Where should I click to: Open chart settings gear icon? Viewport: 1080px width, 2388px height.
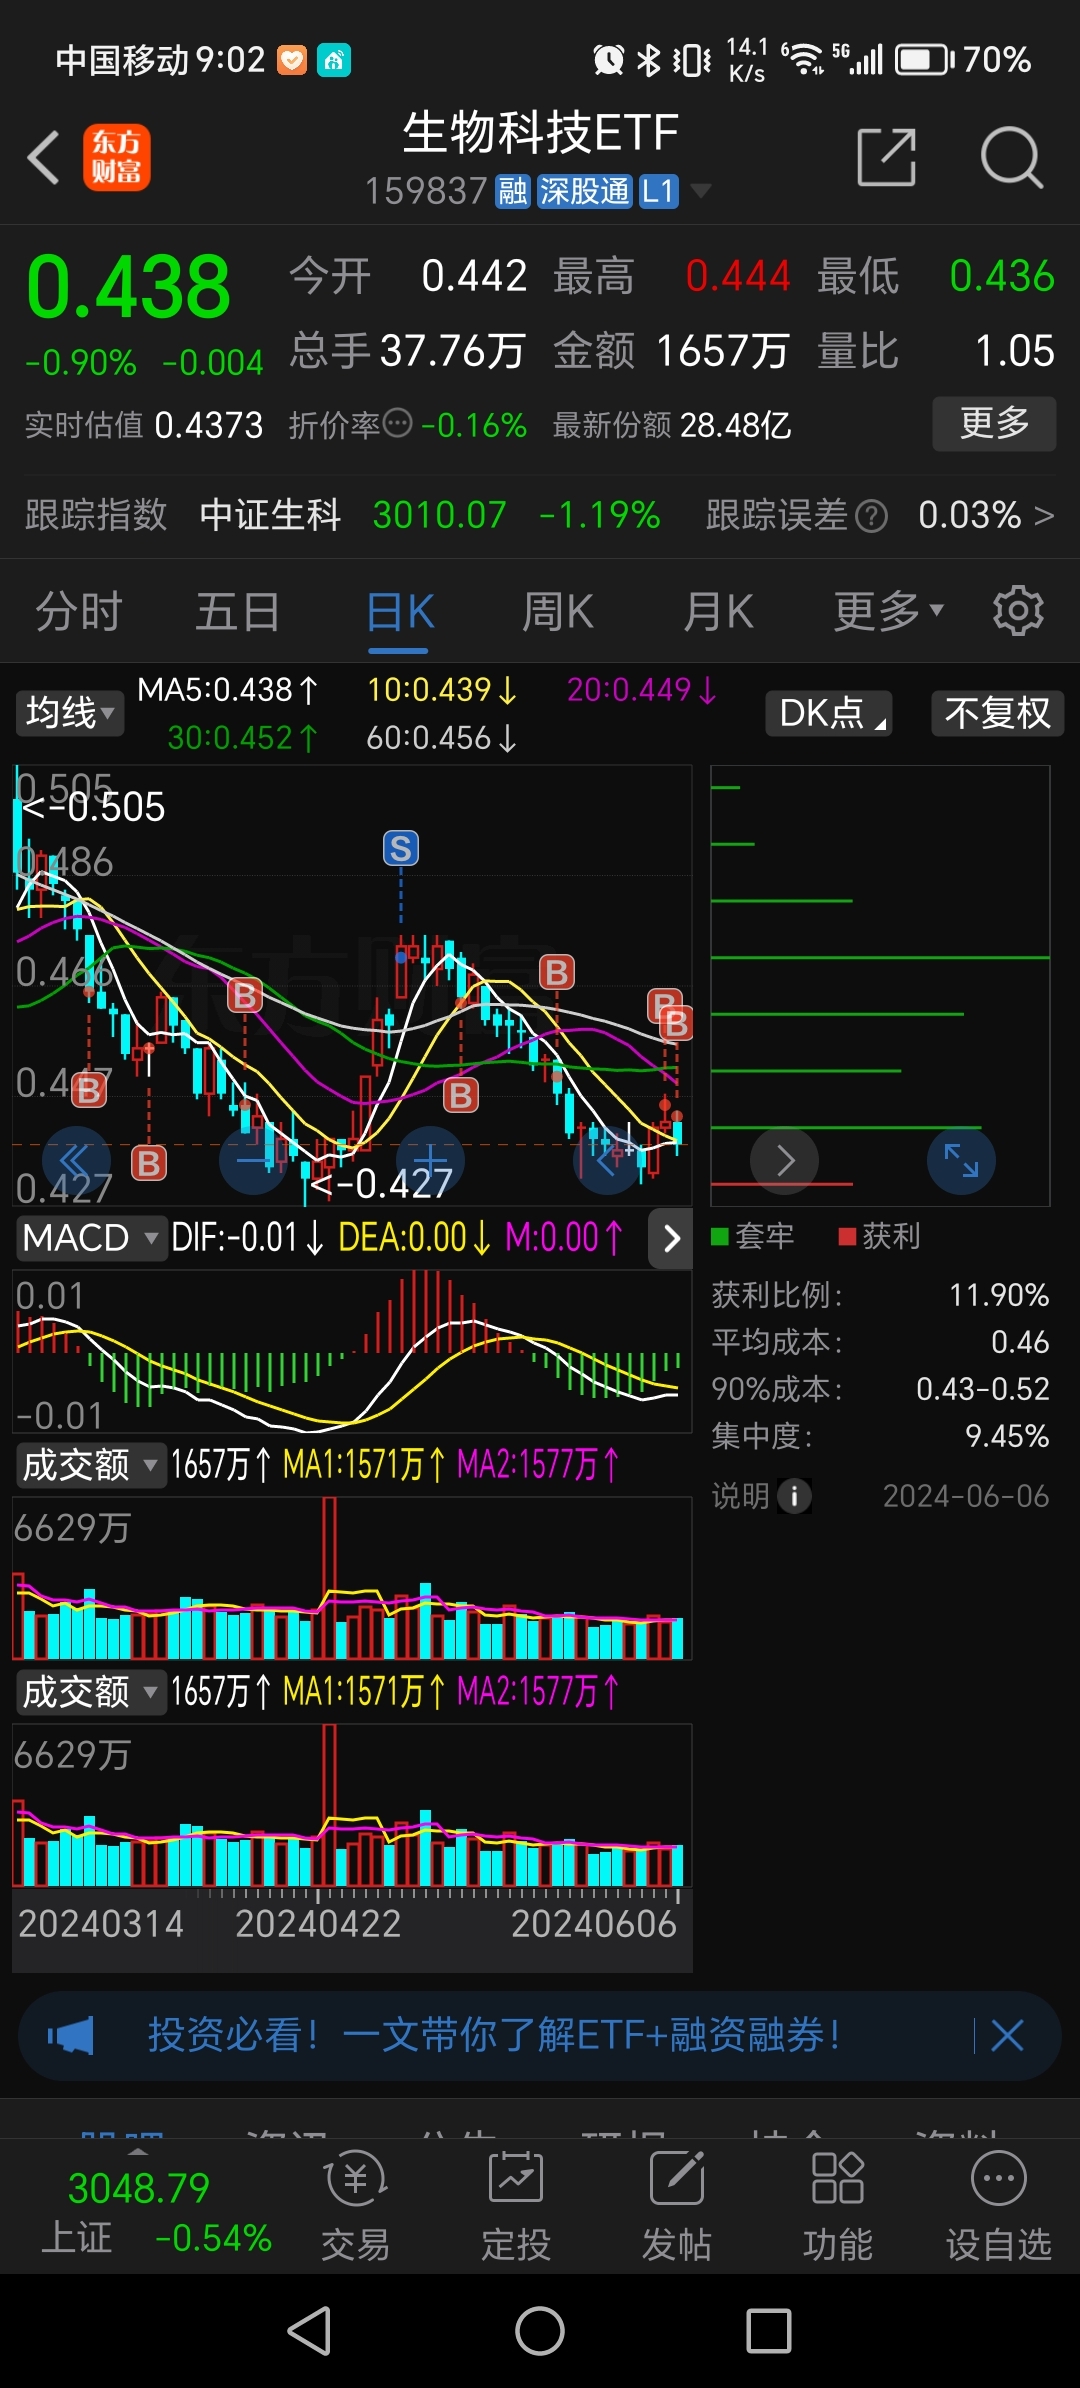click(x=1017, y=611)
